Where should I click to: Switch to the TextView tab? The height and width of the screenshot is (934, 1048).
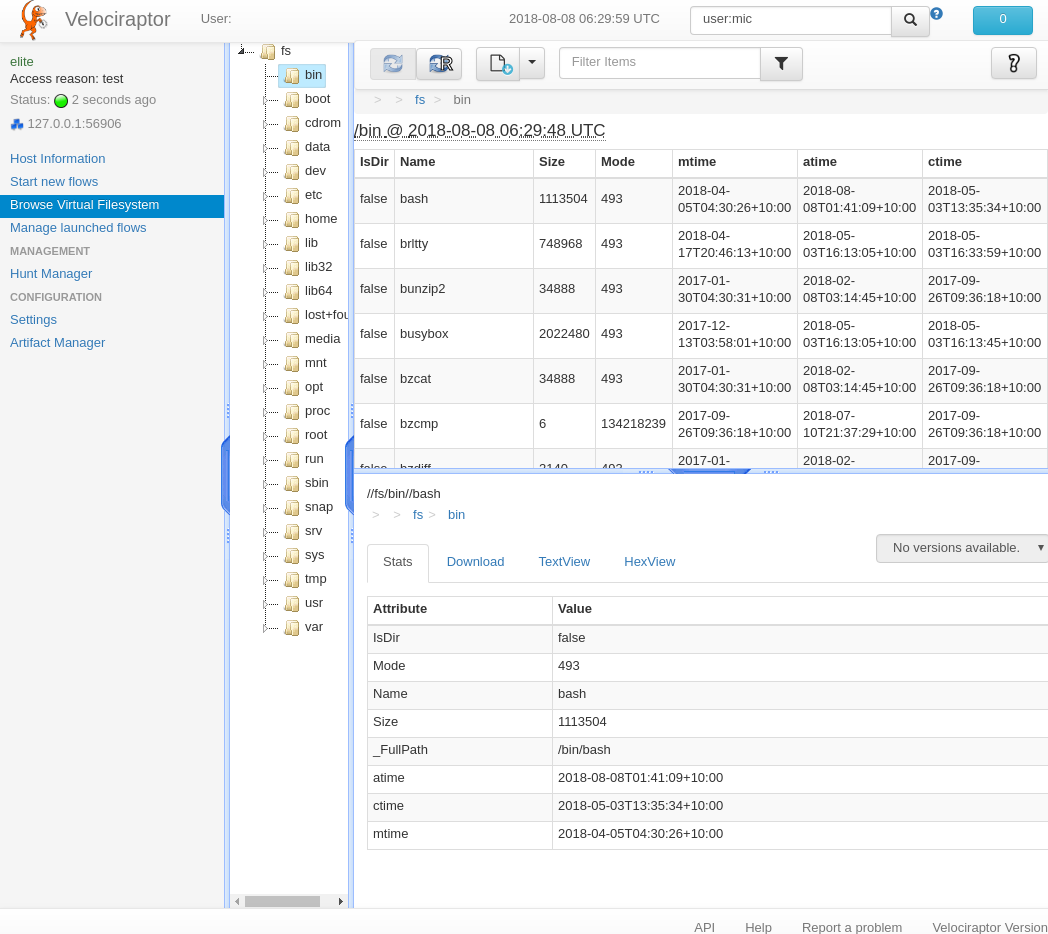564,562
